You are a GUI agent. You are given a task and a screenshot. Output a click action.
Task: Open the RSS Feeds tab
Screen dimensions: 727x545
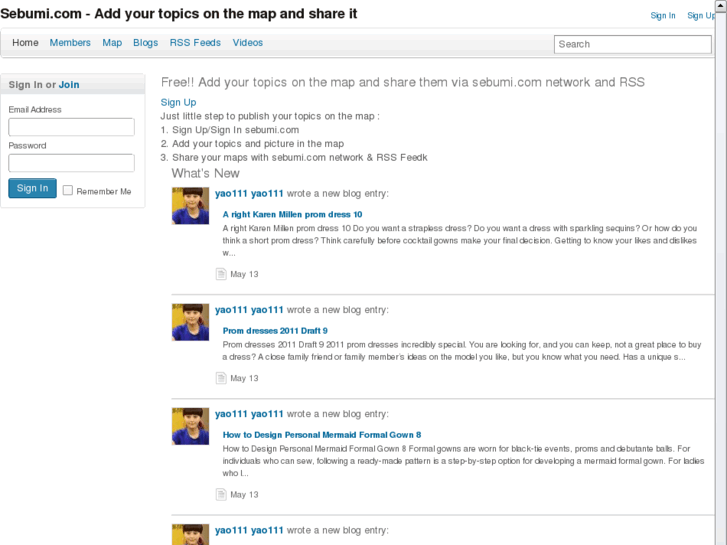[x=195, y=43]
